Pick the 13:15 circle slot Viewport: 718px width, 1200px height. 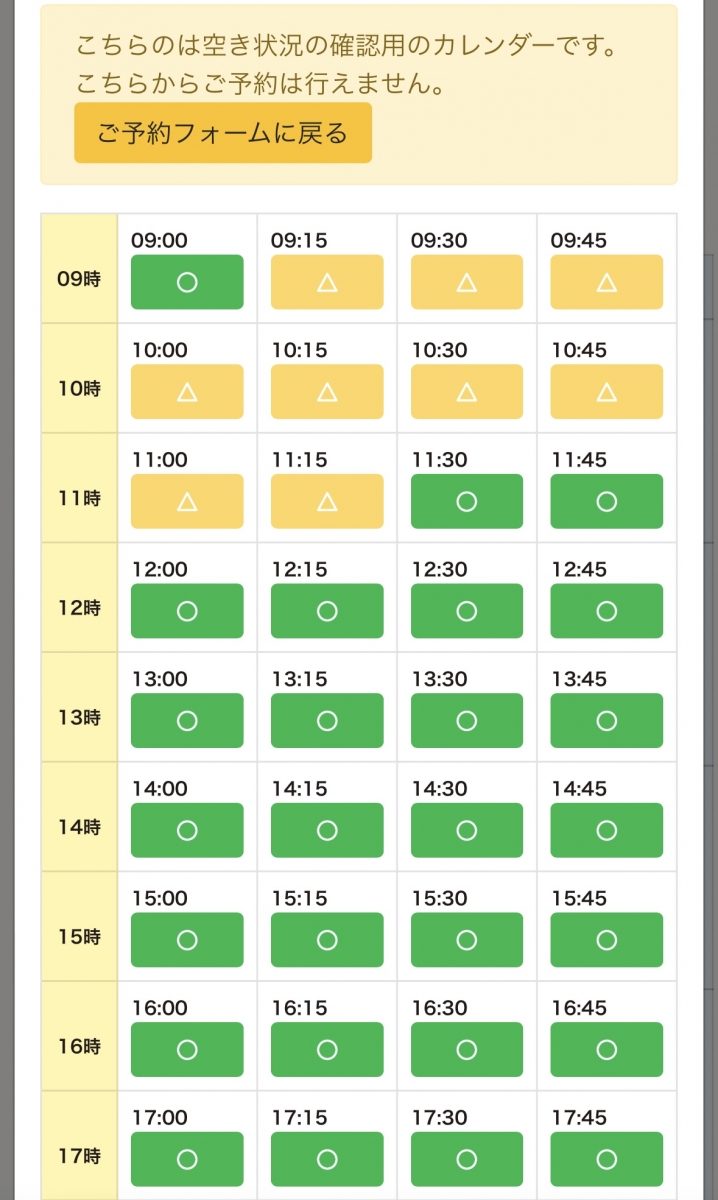[327, 721]
